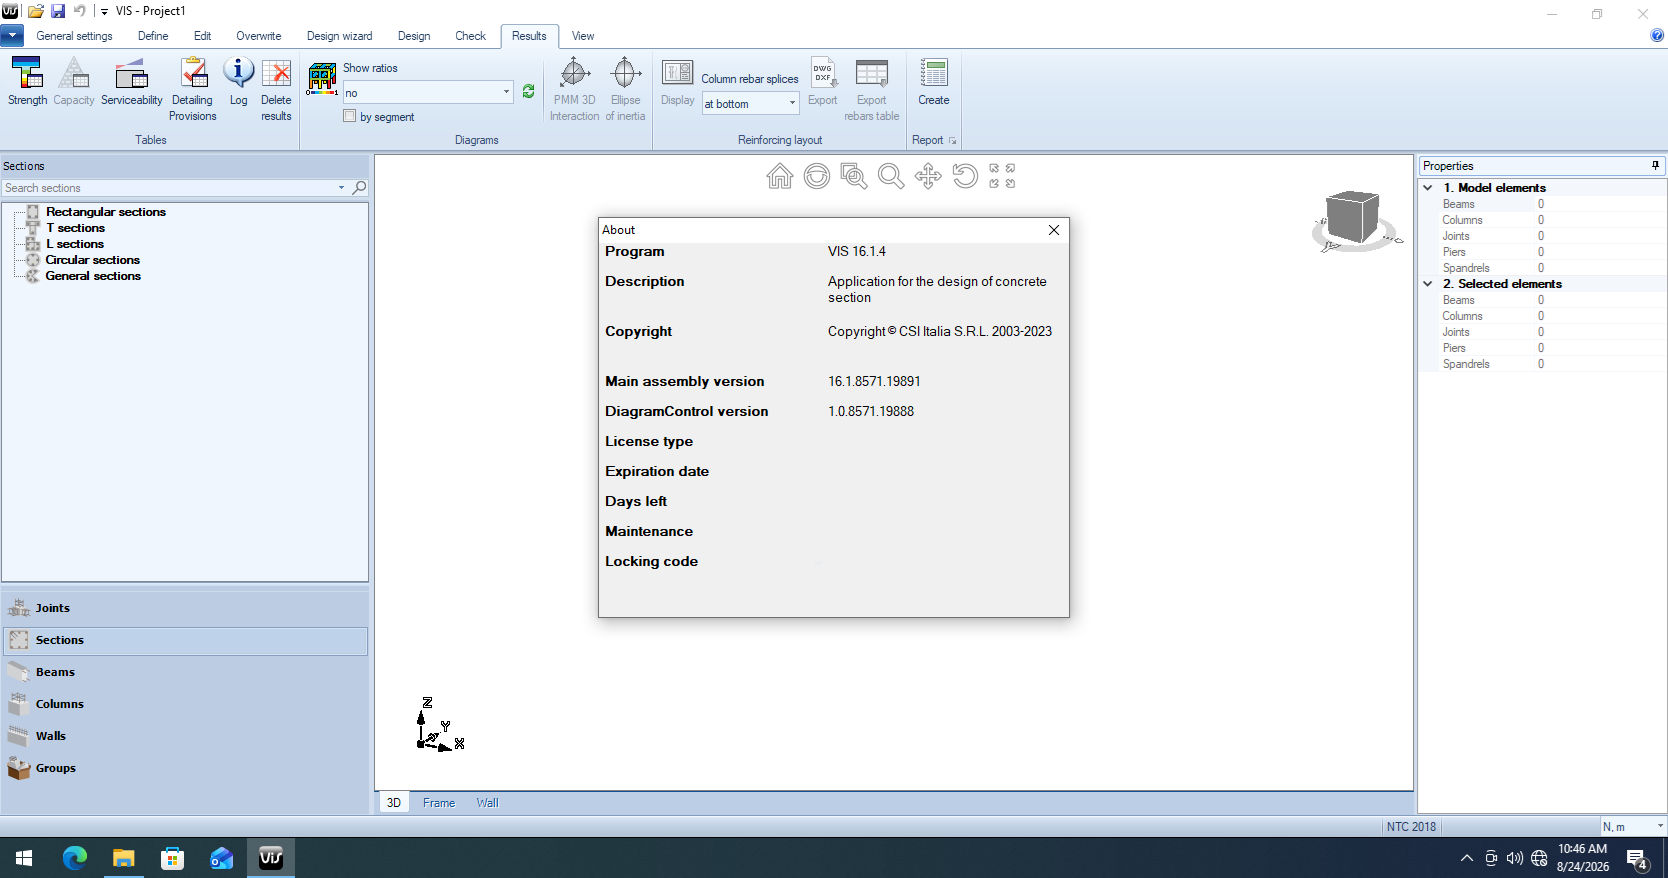Refresh the ratios diagram
The height and width of the screenshot is (878, 1668).
coord(529,92)
